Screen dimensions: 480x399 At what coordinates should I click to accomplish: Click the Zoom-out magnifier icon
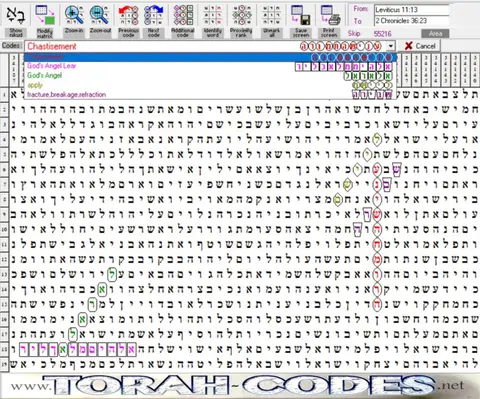tap(100, 15)
